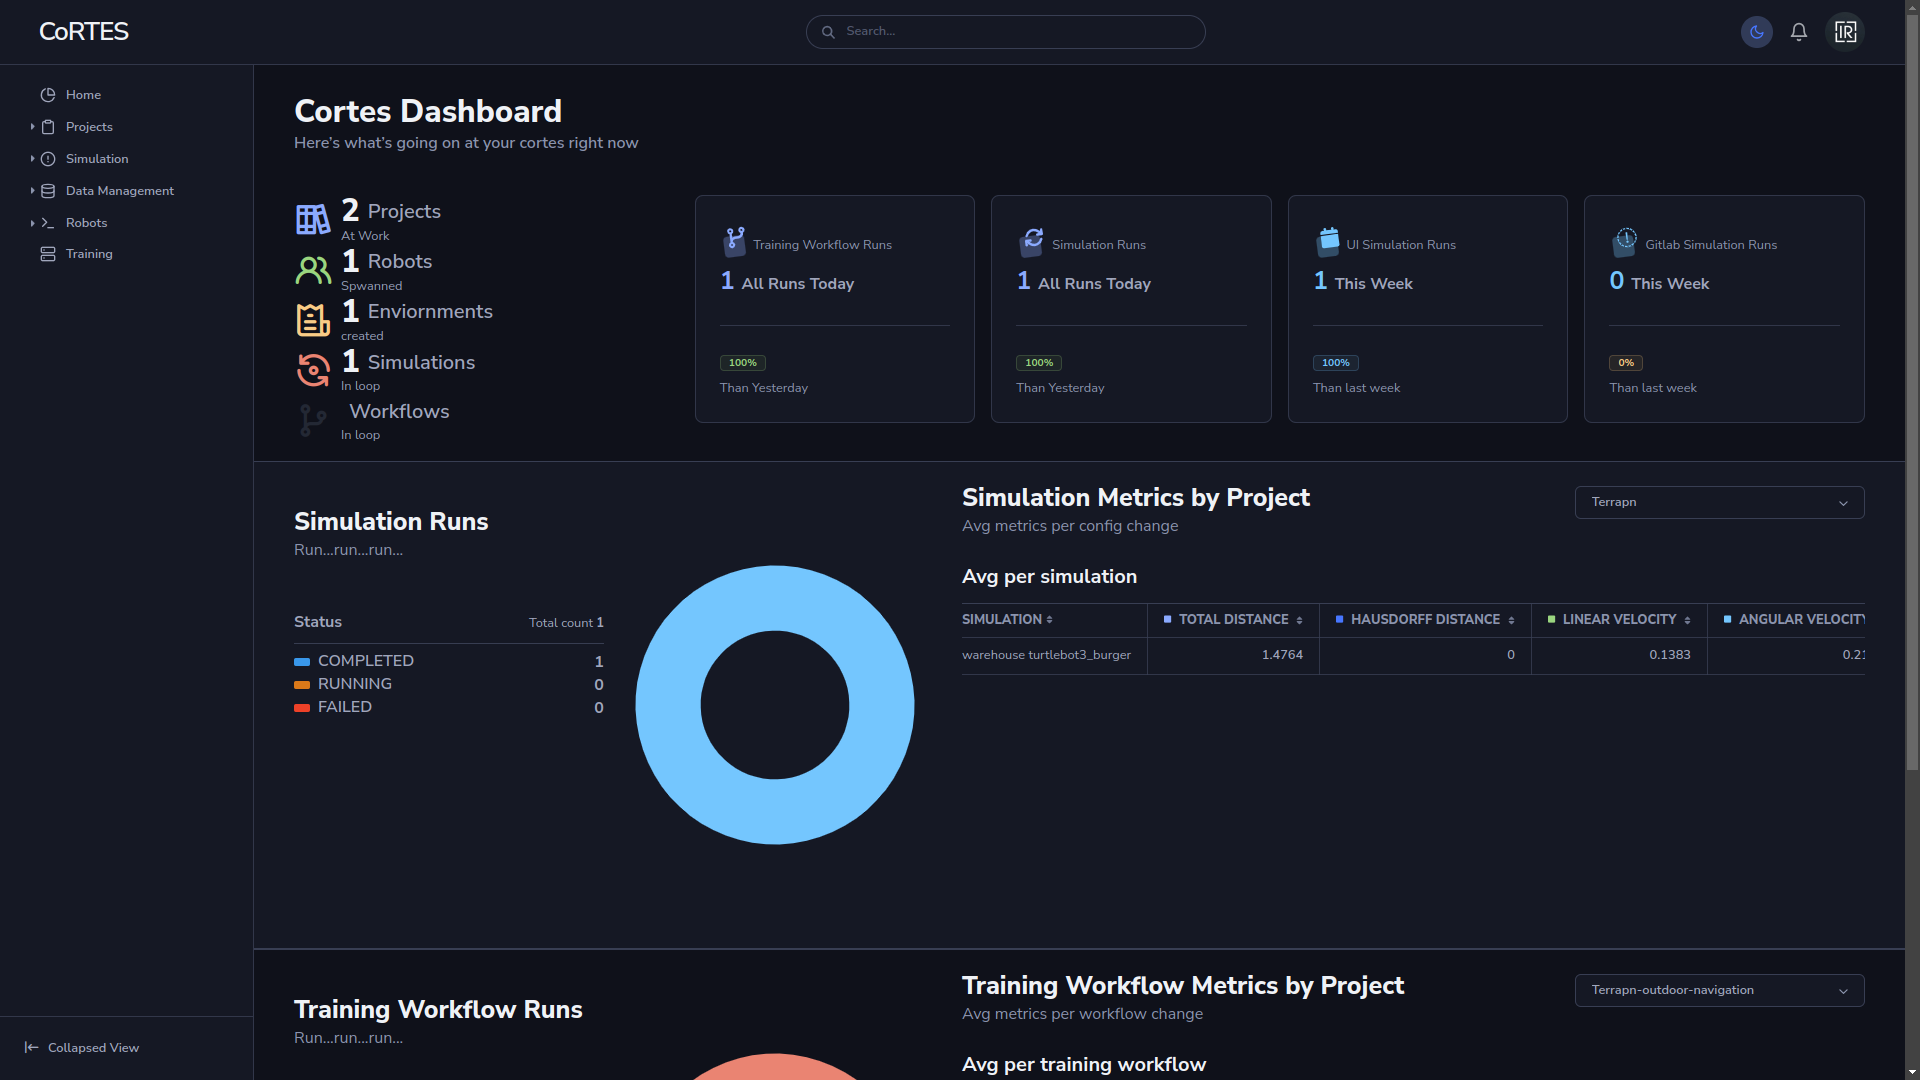Open Simulation in the sidebar

(x=97, y=159)
